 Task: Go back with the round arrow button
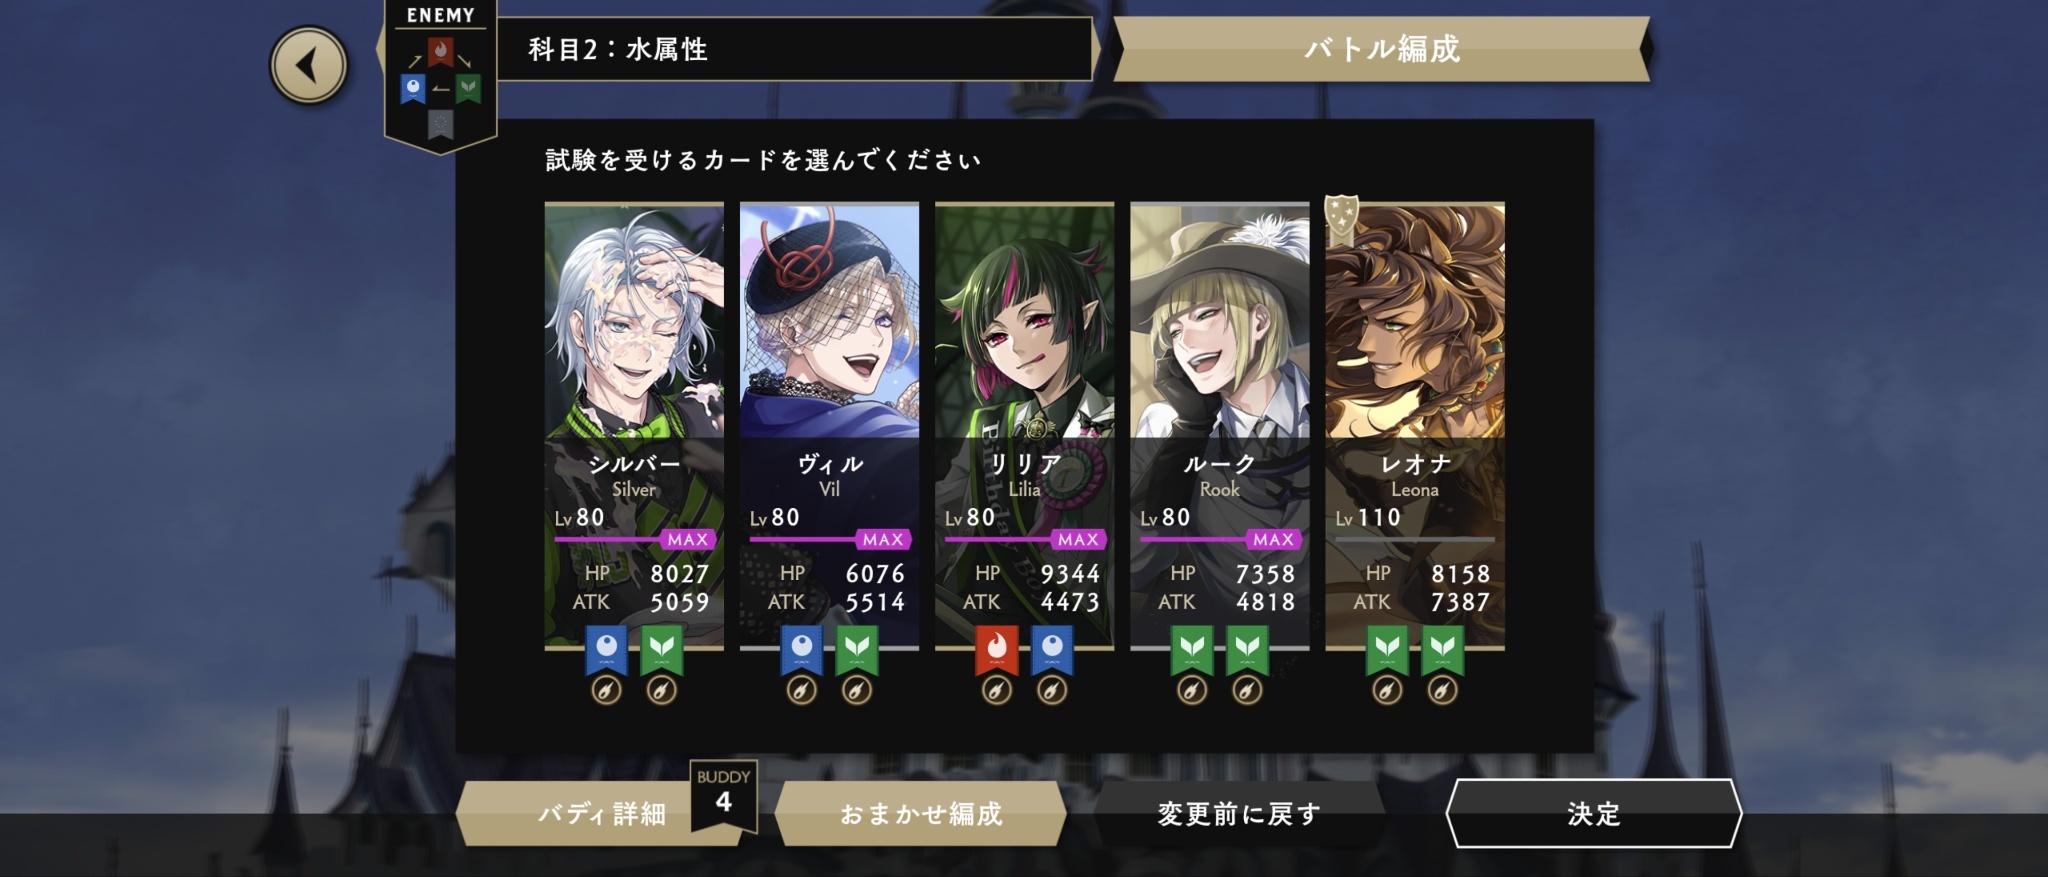309,66
